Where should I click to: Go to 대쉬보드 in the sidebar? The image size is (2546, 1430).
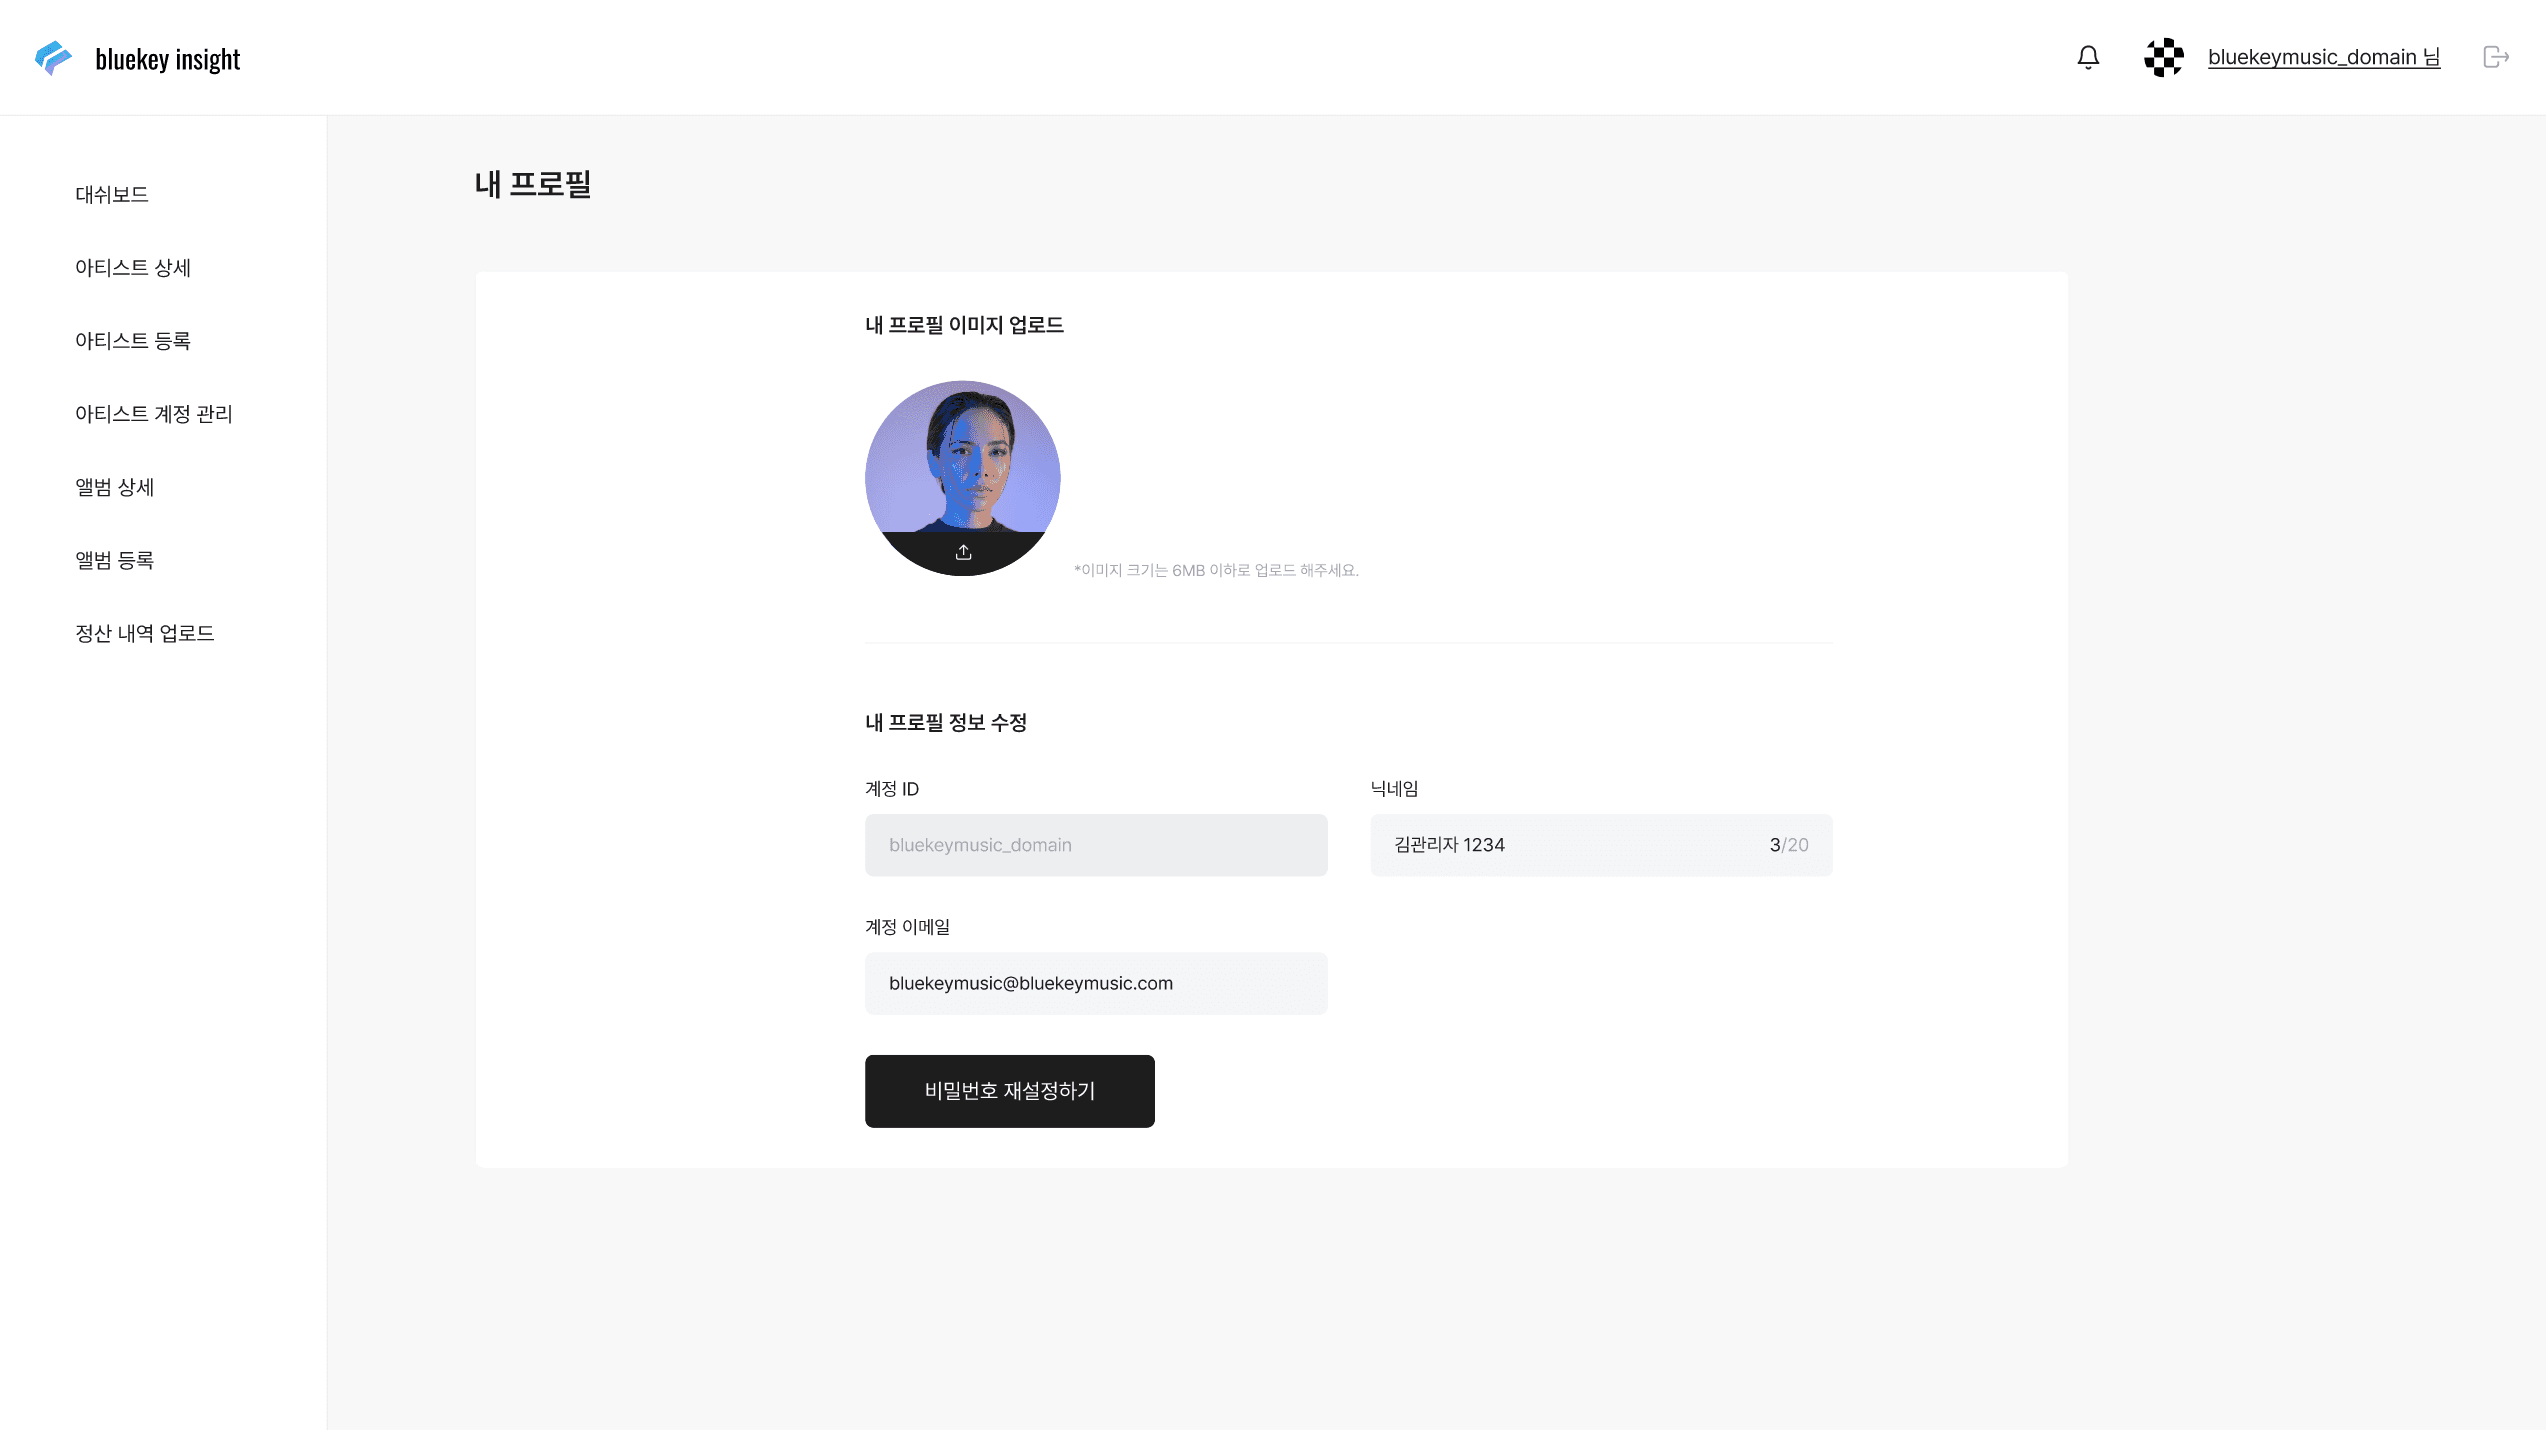112,195
